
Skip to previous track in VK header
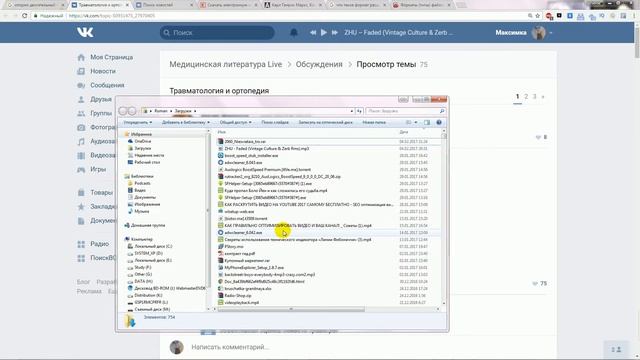(313, 32)
